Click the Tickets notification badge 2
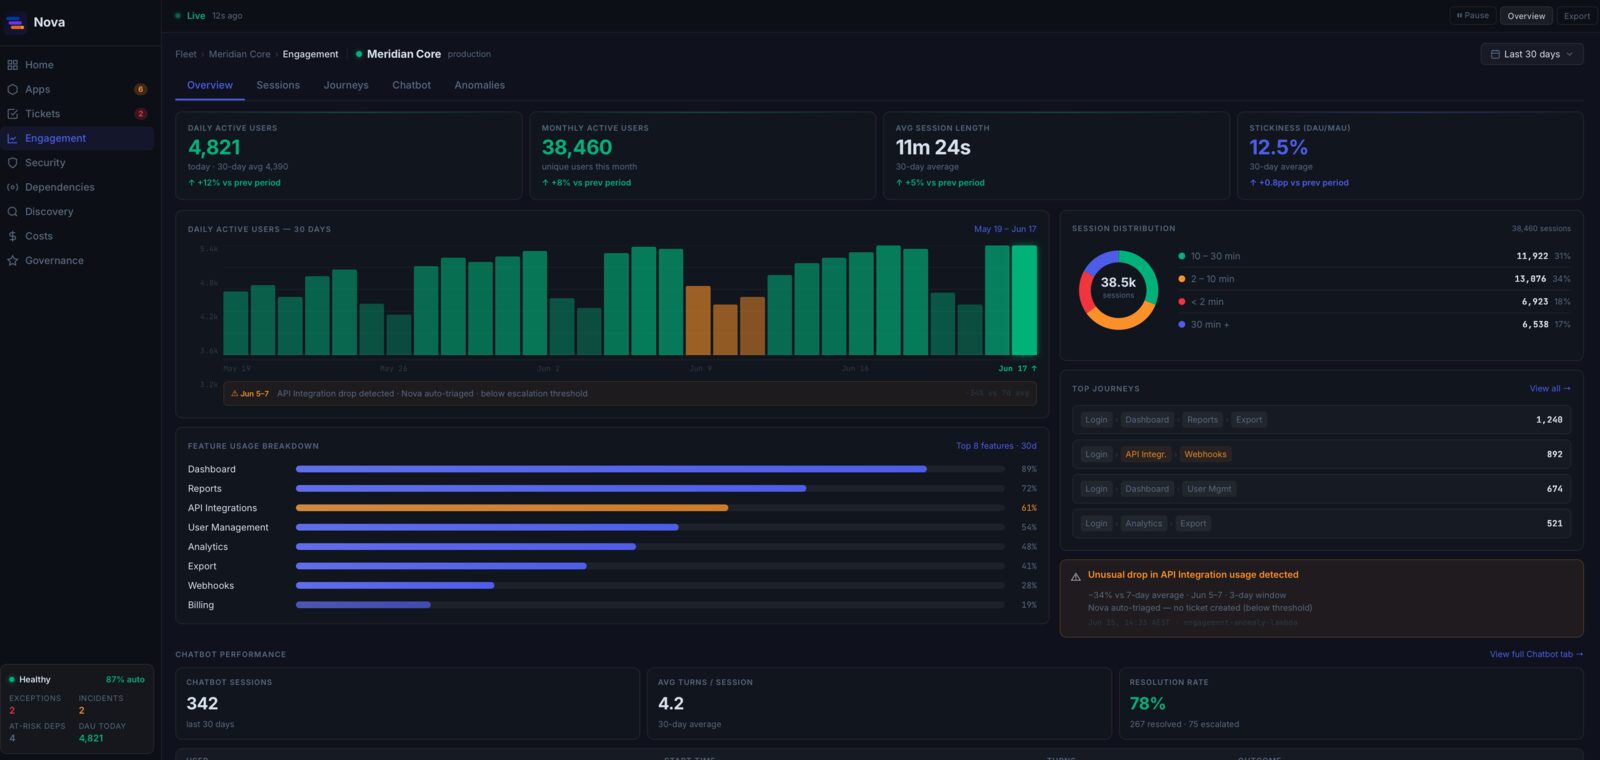The height and width of the screenshot is (760, 1600). coord(140,114)
